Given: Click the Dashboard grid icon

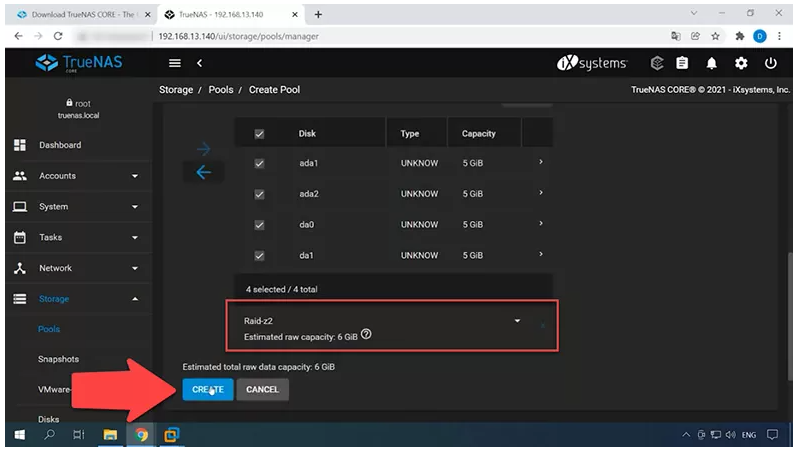Looking at the screenshot, I should (x=20, y=145).
